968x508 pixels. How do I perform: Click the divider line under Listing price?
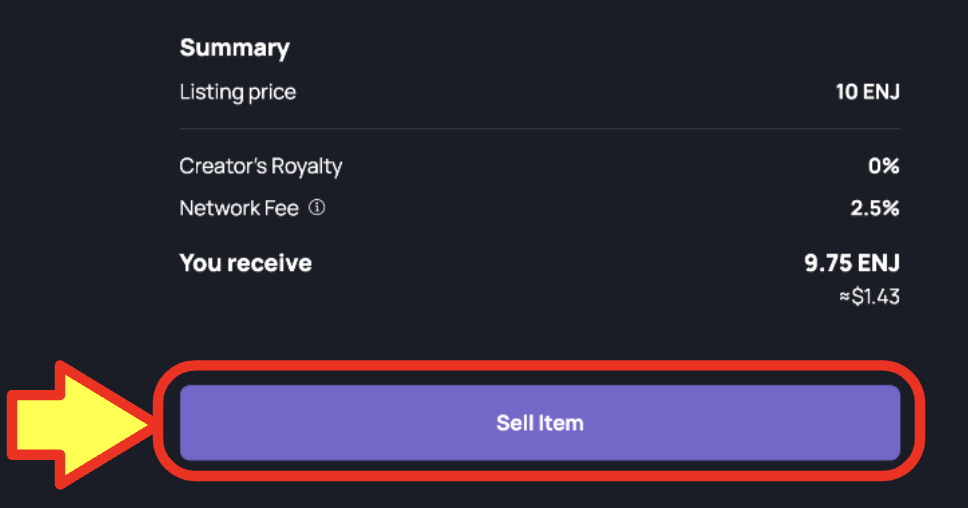pos(540,128)
